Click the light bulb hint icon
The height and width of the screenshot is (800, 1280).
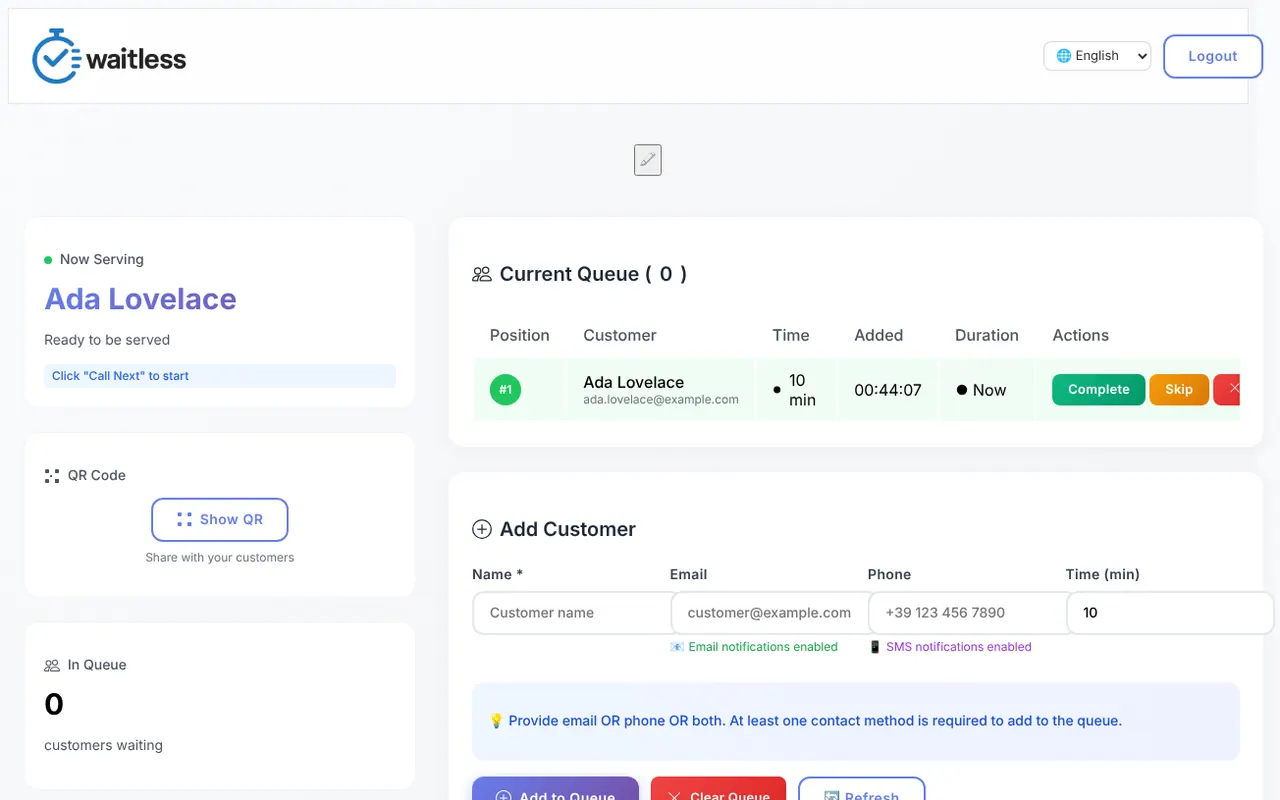[496, 720]
